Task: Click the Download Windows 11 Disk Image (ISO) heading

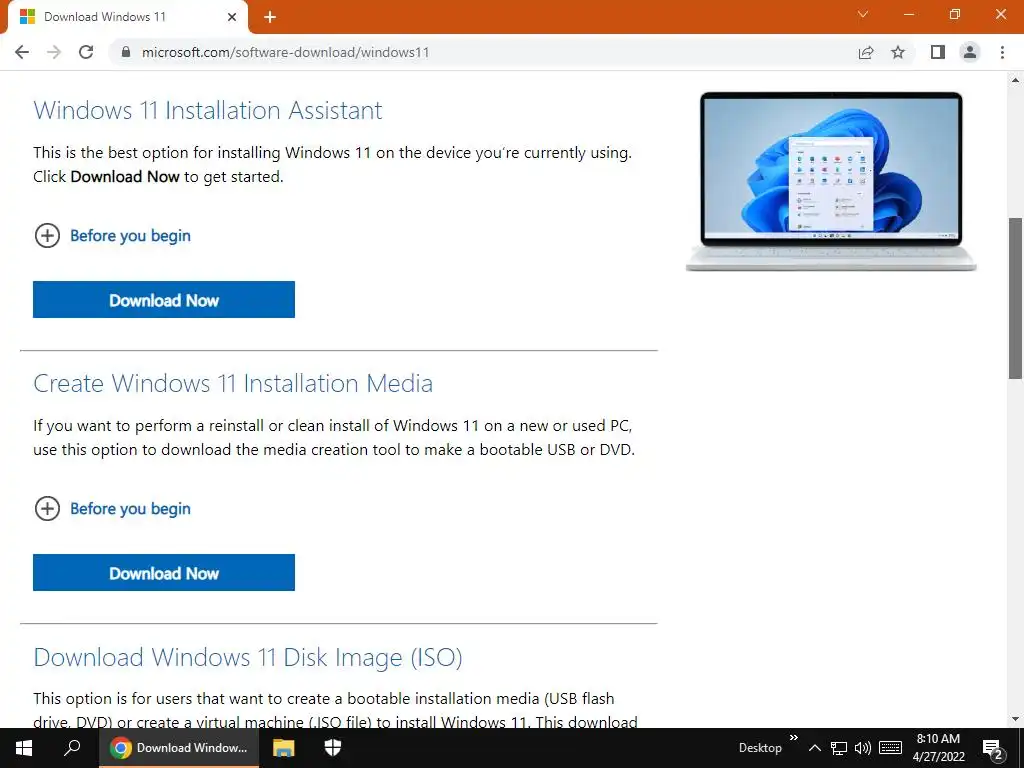Action: click(248, 657)
